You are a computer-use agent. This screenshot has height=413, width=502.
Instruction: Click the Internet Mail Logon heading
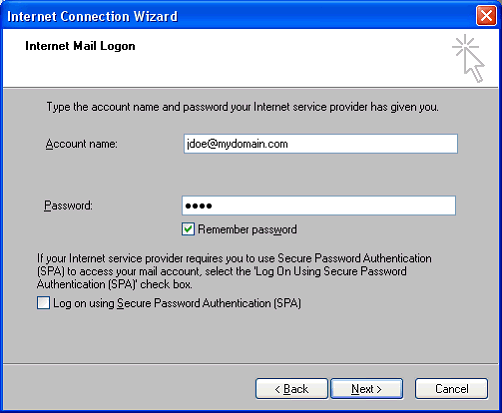(80, 46)
